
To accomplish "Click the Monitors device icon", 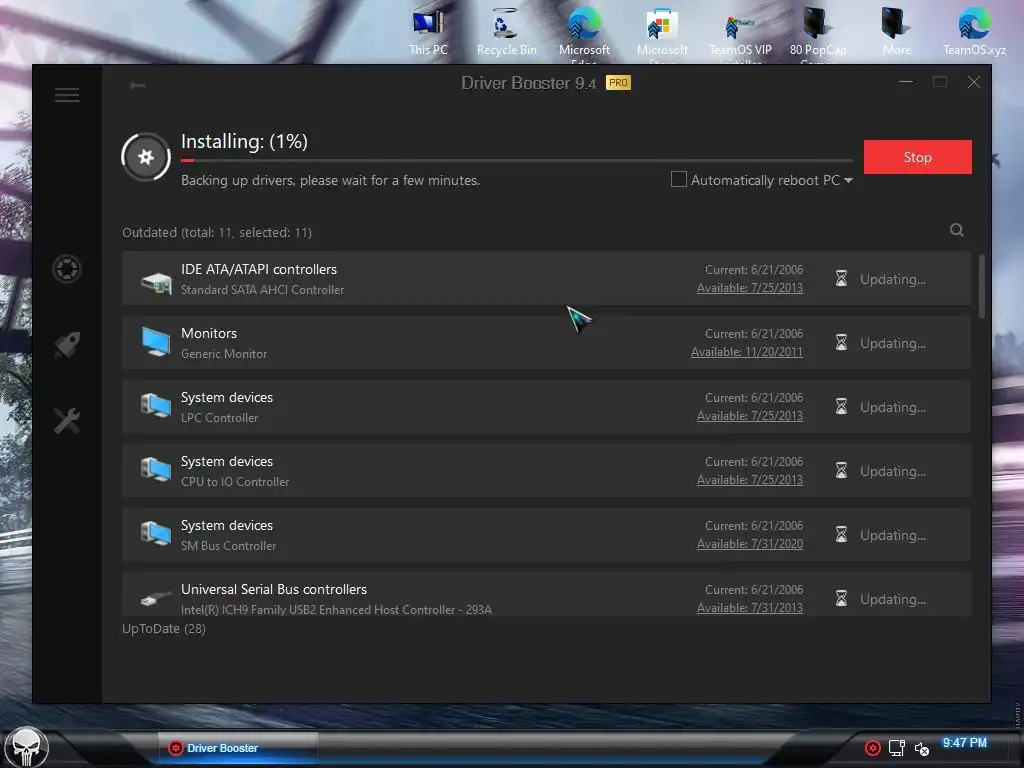I will coord(156,342).
